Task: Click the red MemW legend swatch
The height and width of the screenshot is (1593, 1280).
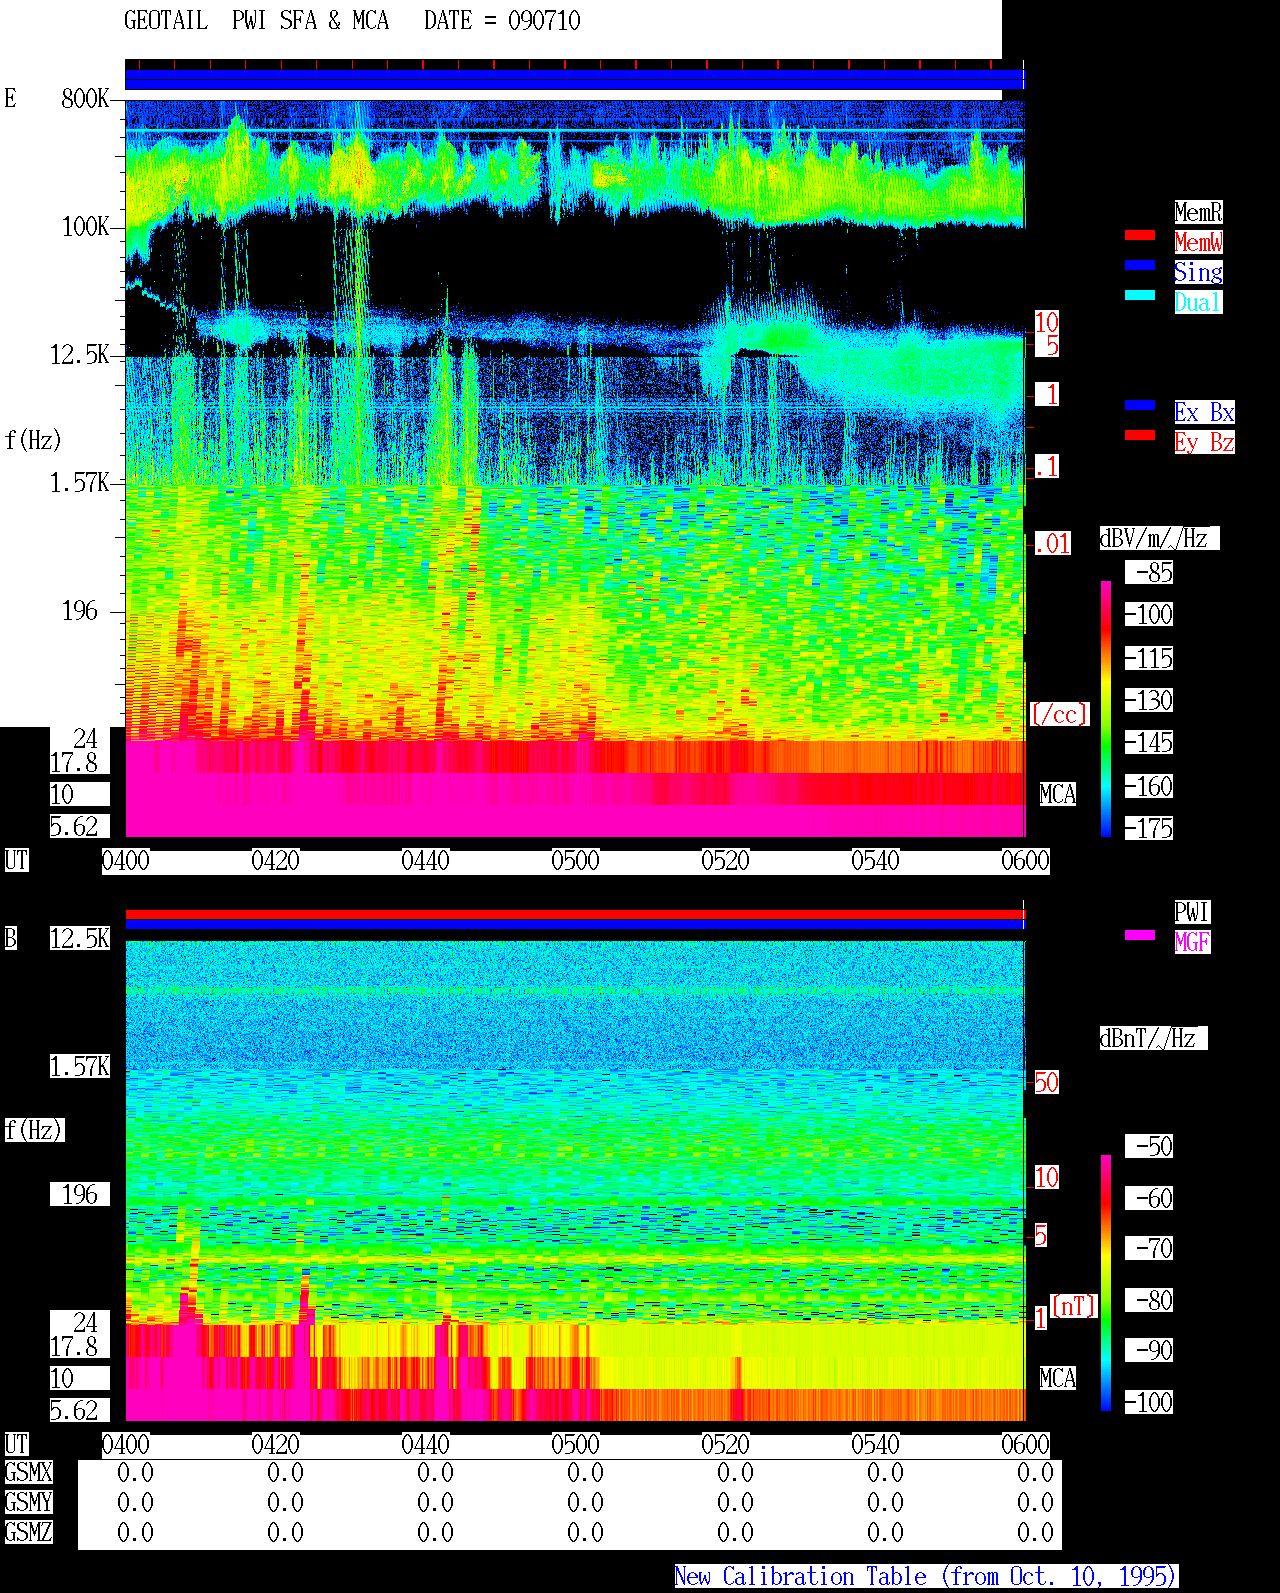Action: (x=1140, y=235)
